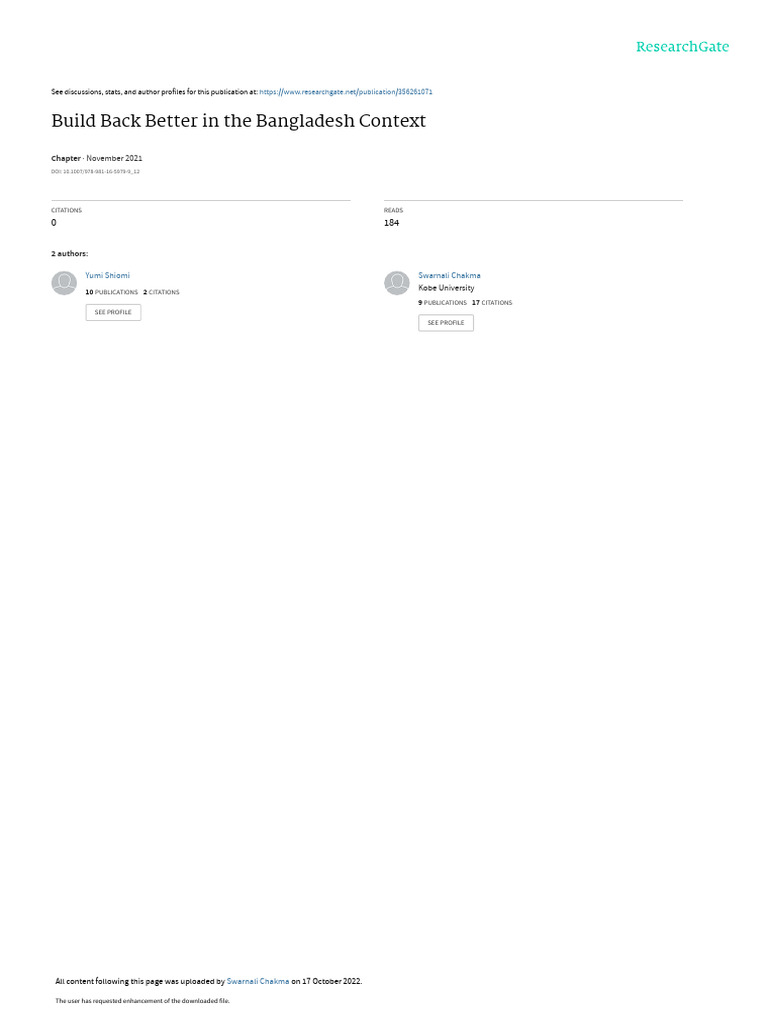The width and height of the screenshot is (768, 1024).
Task: Click the ResearchGate logo
Action: click(682, 46)
